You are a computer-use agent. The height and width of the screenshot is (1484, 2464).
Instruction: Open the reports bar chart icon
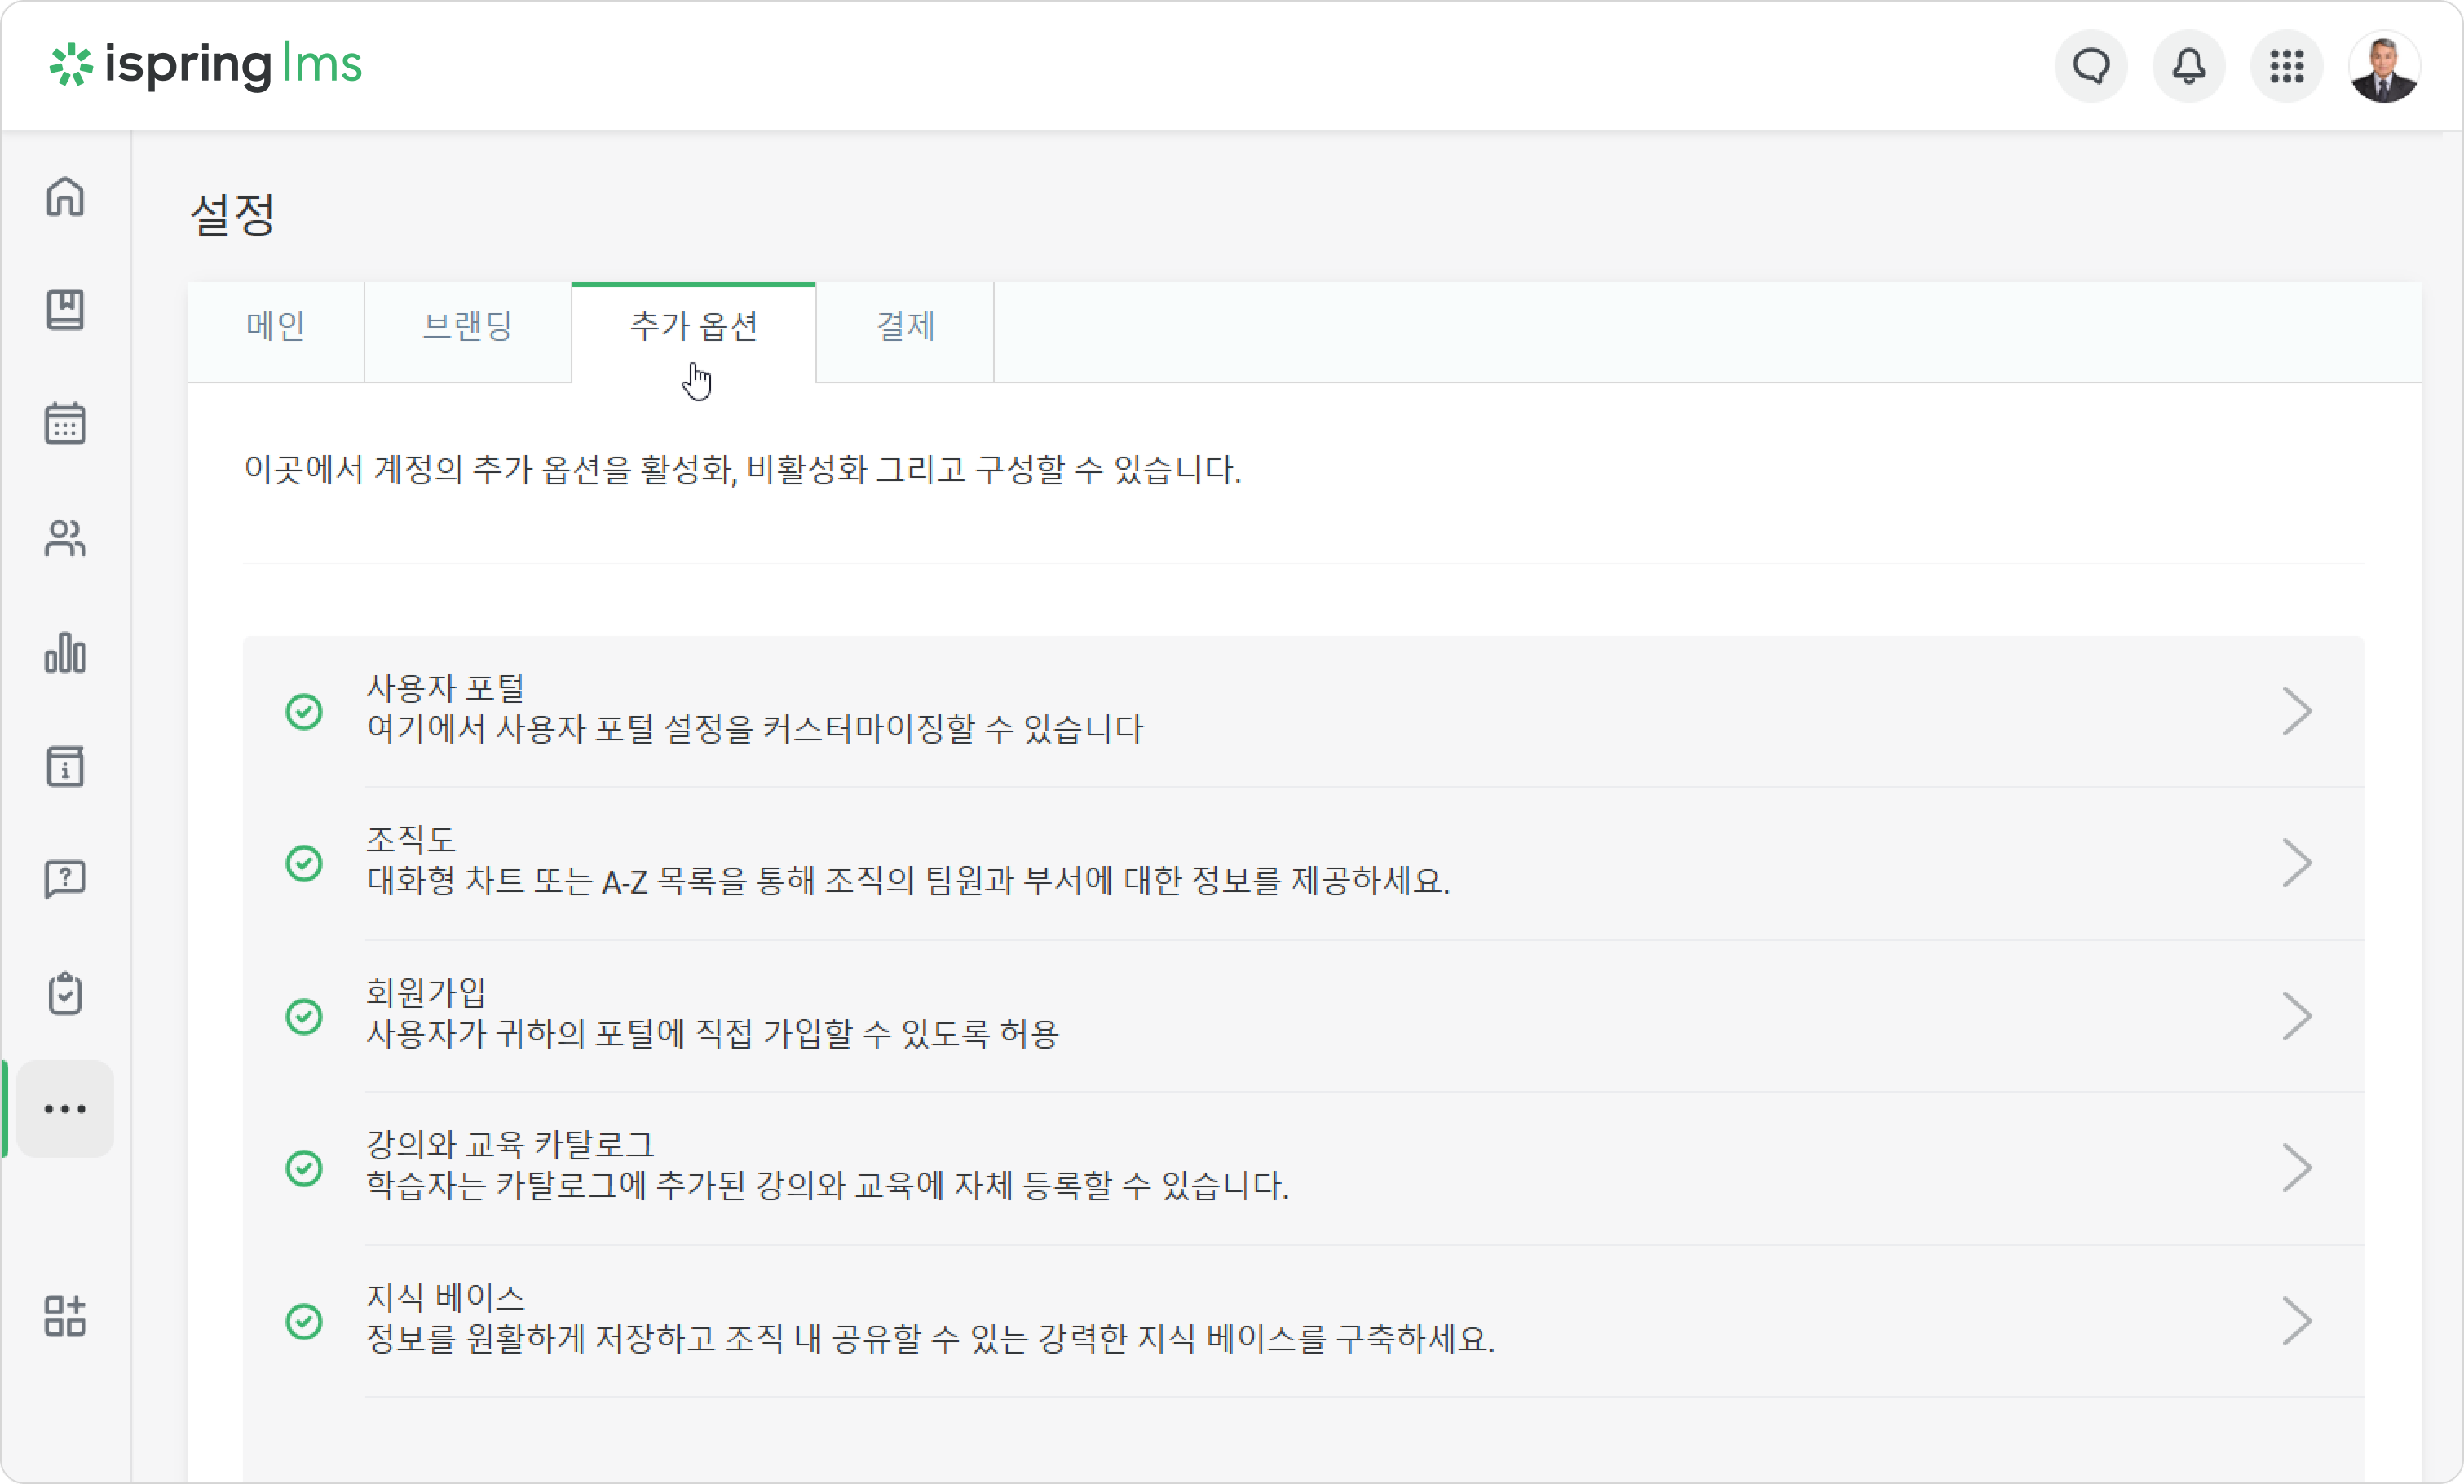pyautogui.click(x=65, y=653)
